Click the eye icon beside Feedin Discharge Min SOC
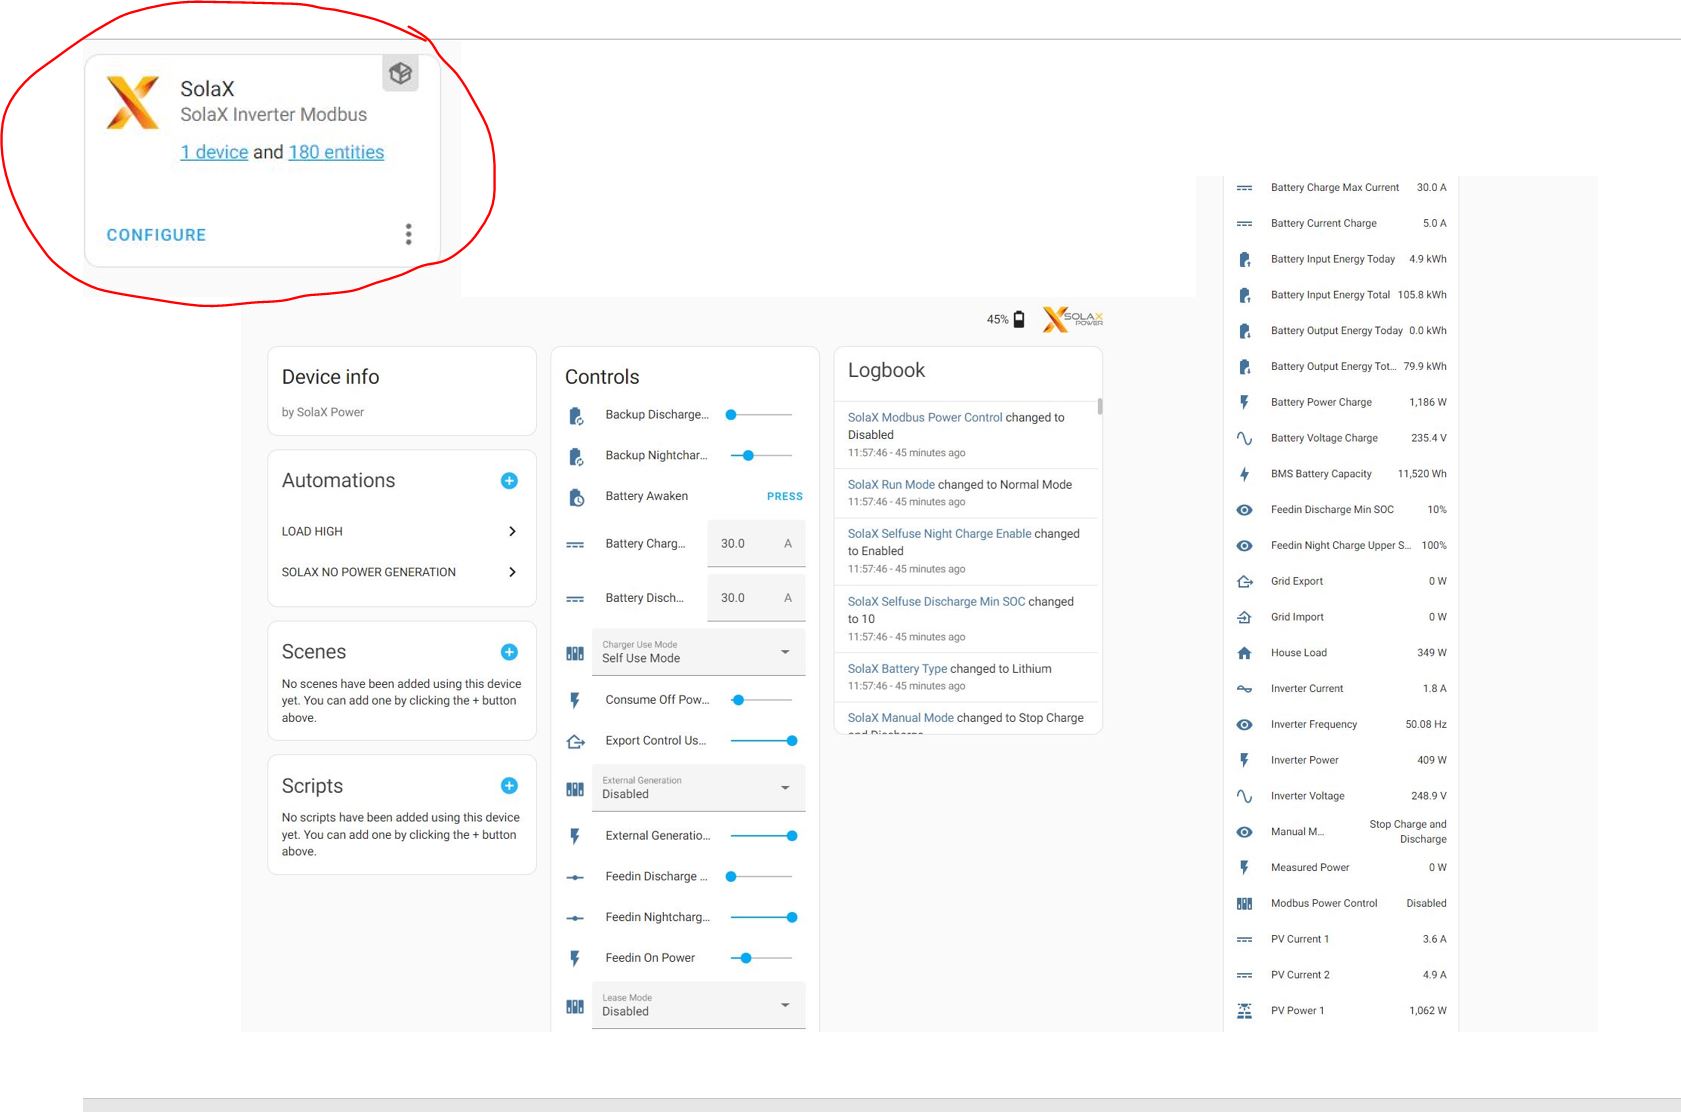Viewport: 1681px width, 1112px height. pos(1244,510)
